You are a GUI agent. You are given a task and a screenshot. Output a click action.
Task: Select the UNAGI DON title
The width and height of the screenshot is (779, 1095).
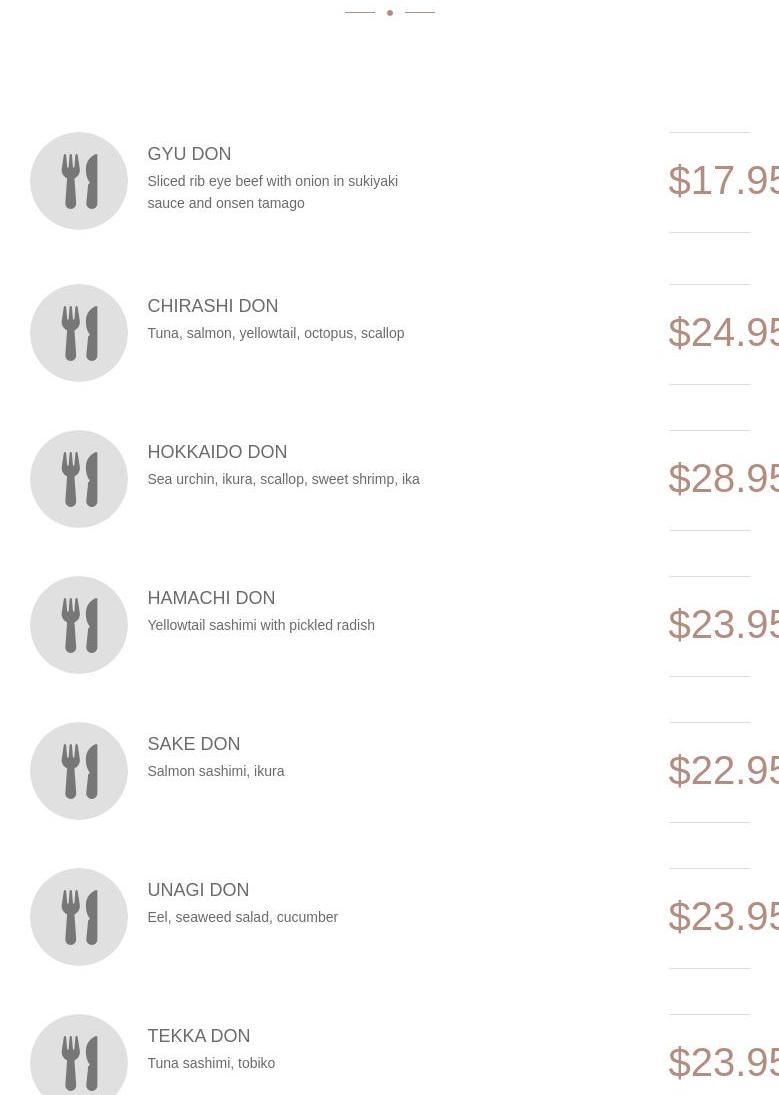coord(198,890)
